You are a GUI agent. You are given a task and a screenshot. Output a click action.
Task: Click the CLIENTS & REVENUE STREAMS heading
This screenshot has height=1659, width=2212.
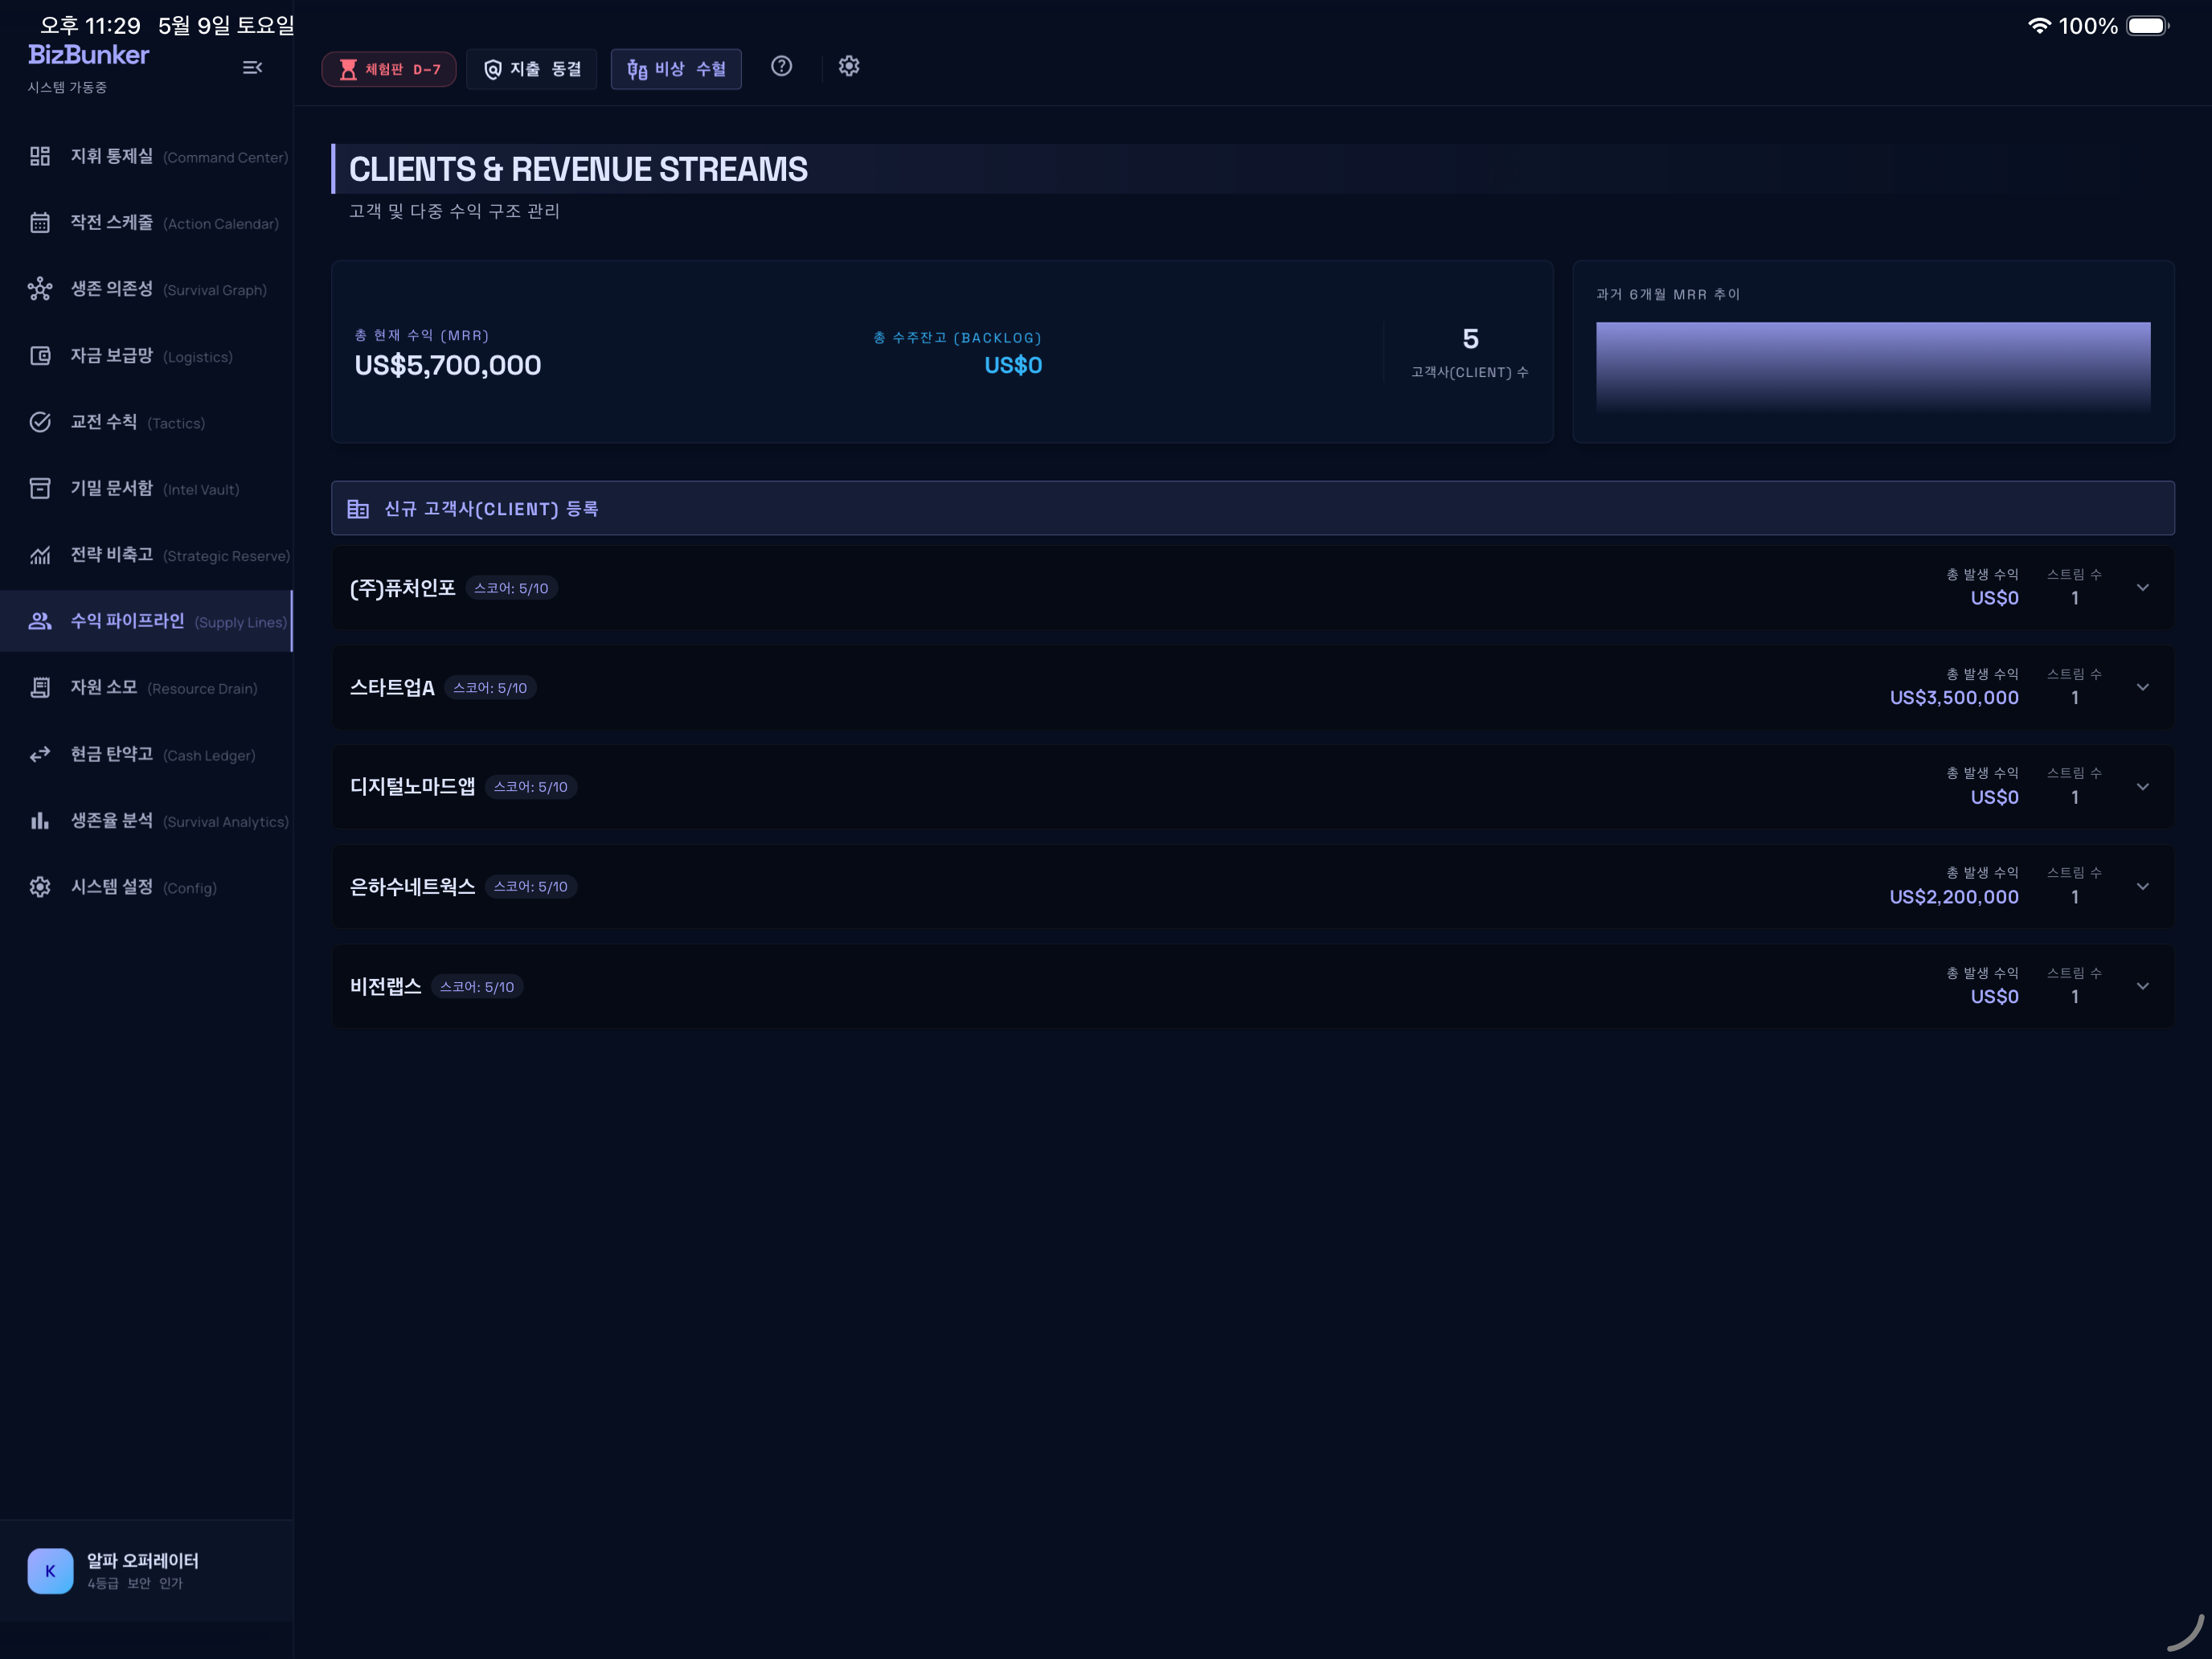click(578, 169)
